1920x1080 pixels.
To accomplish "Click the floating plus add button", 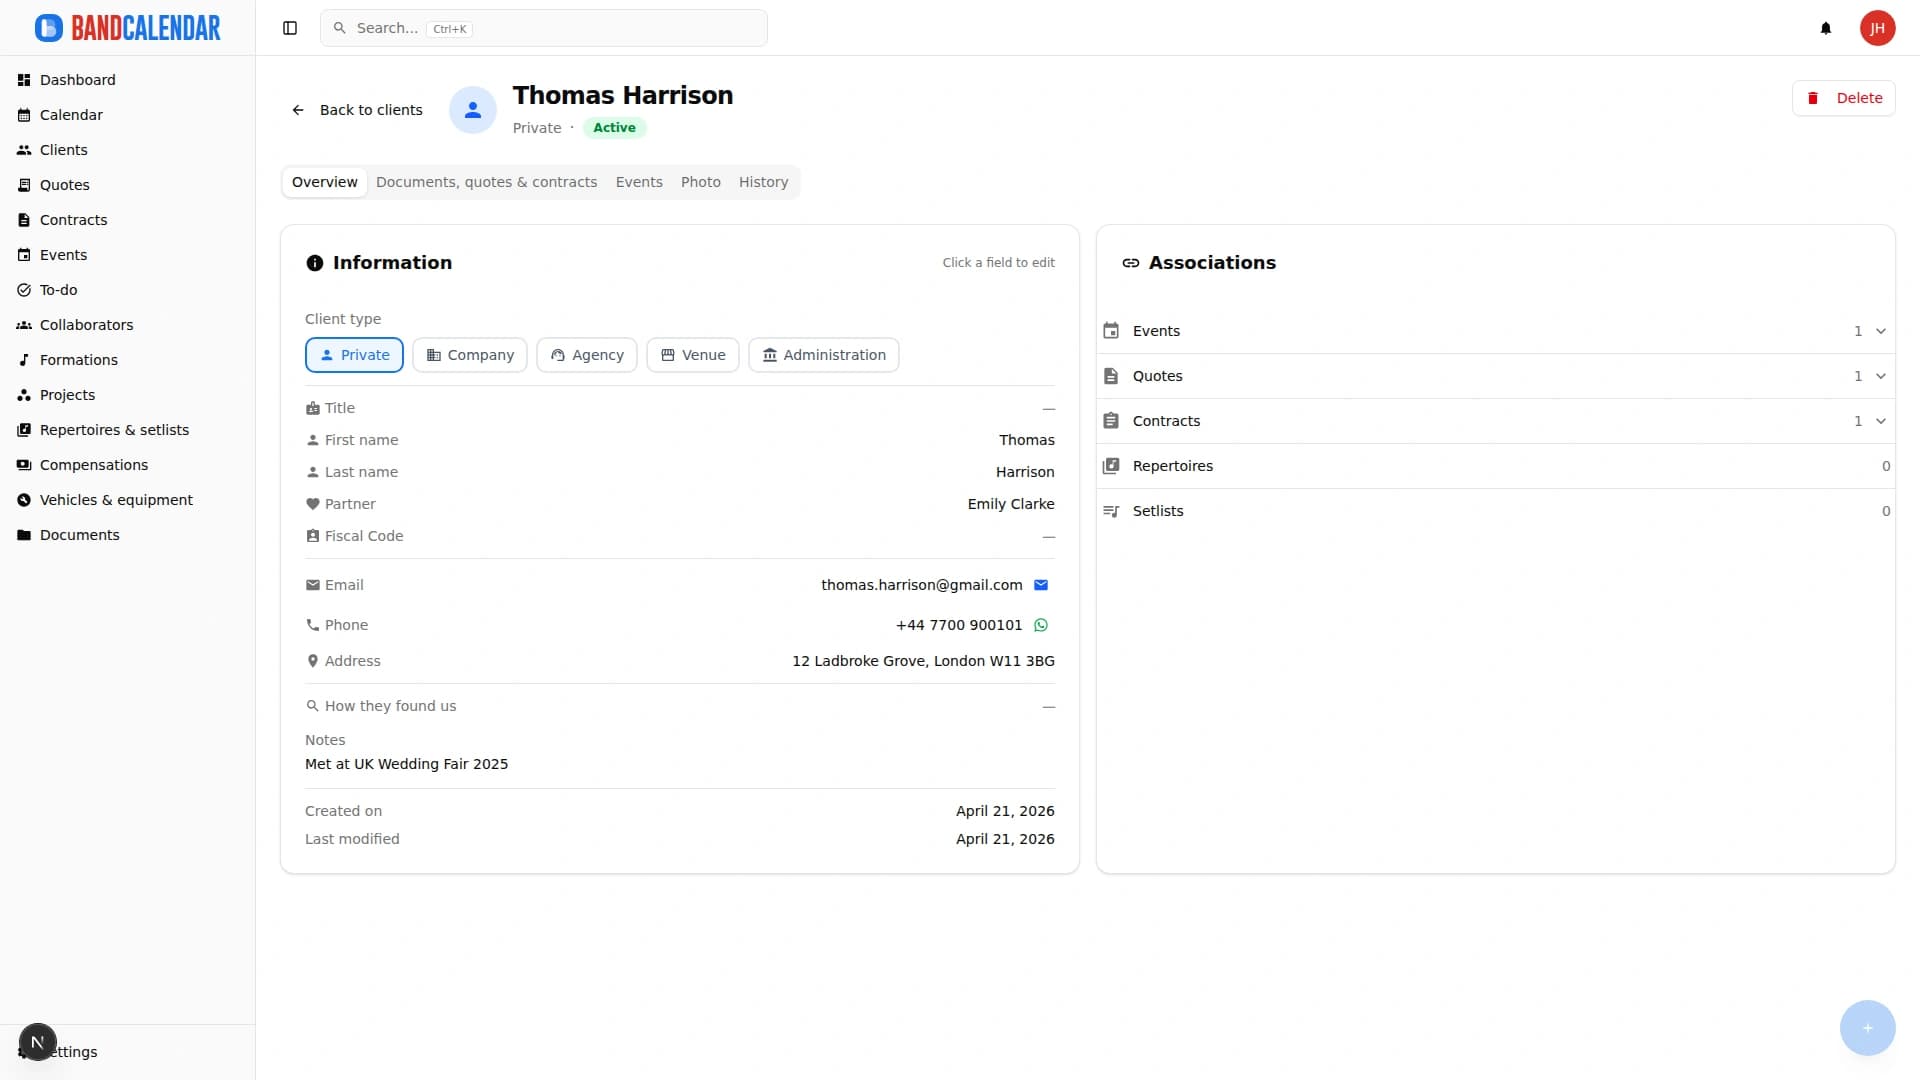I will (x=1867, y=1028).
